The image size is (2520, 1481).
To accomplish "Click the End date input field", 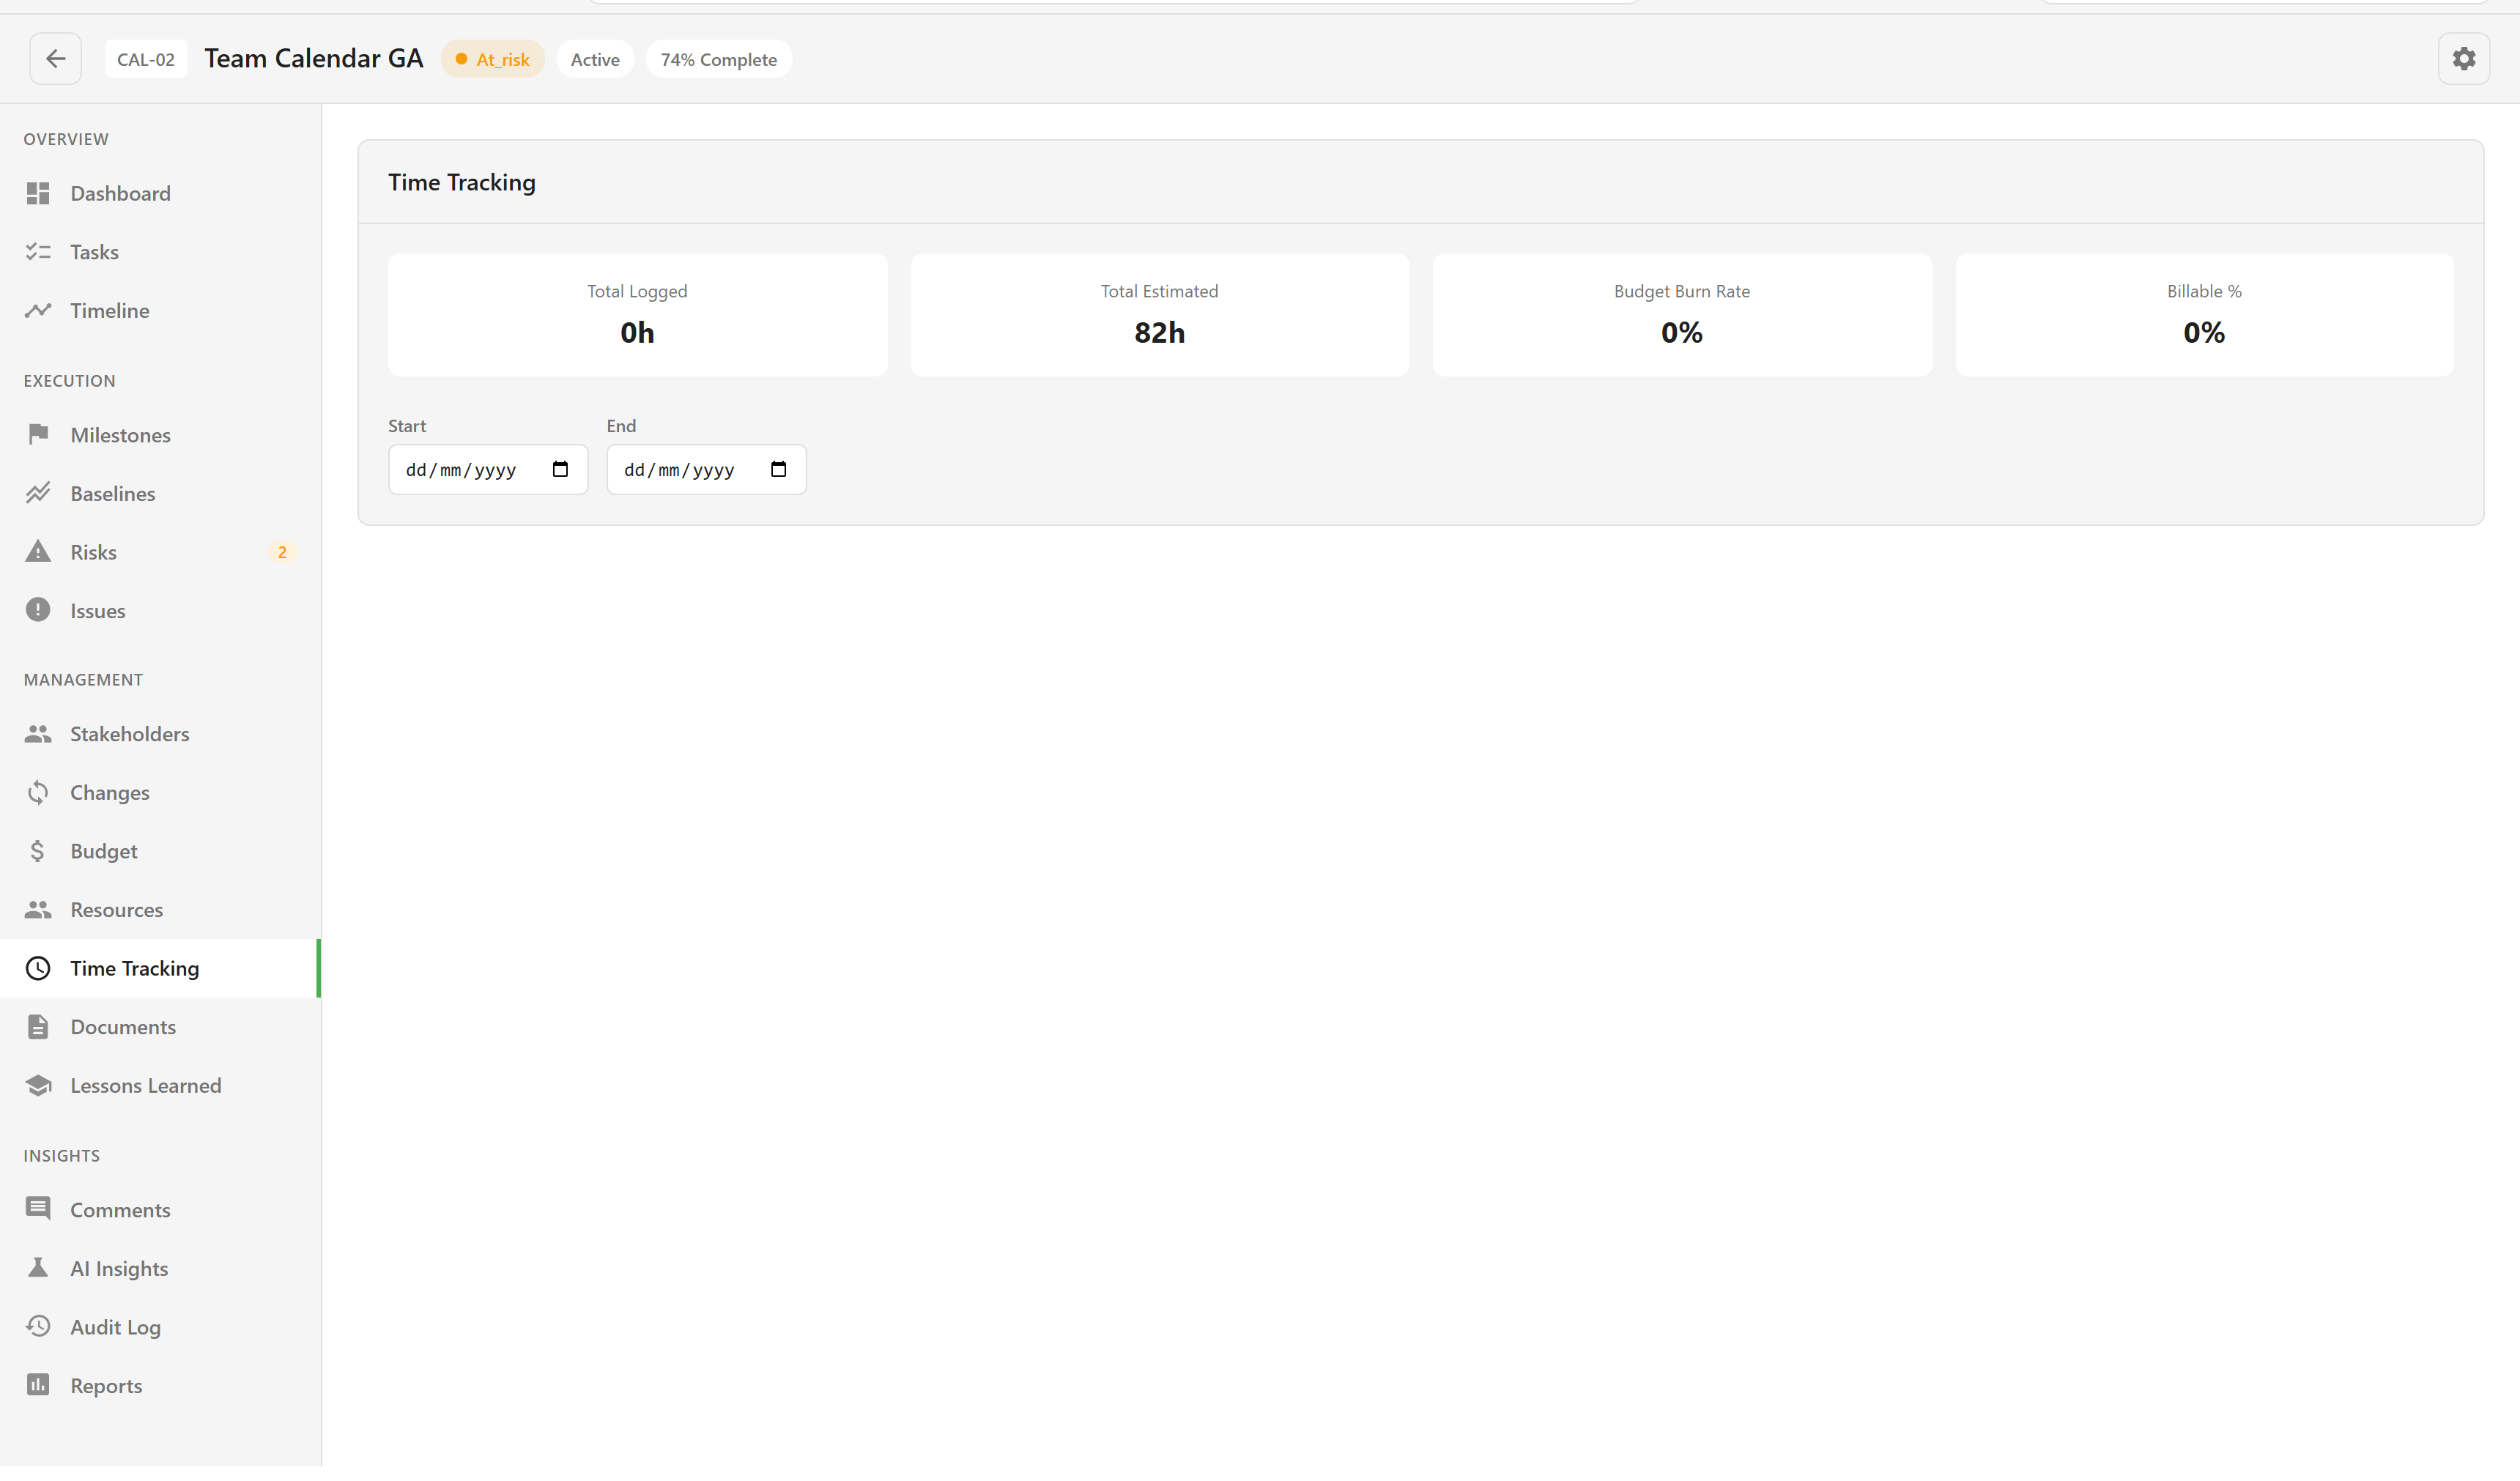I will click(706, 470).
